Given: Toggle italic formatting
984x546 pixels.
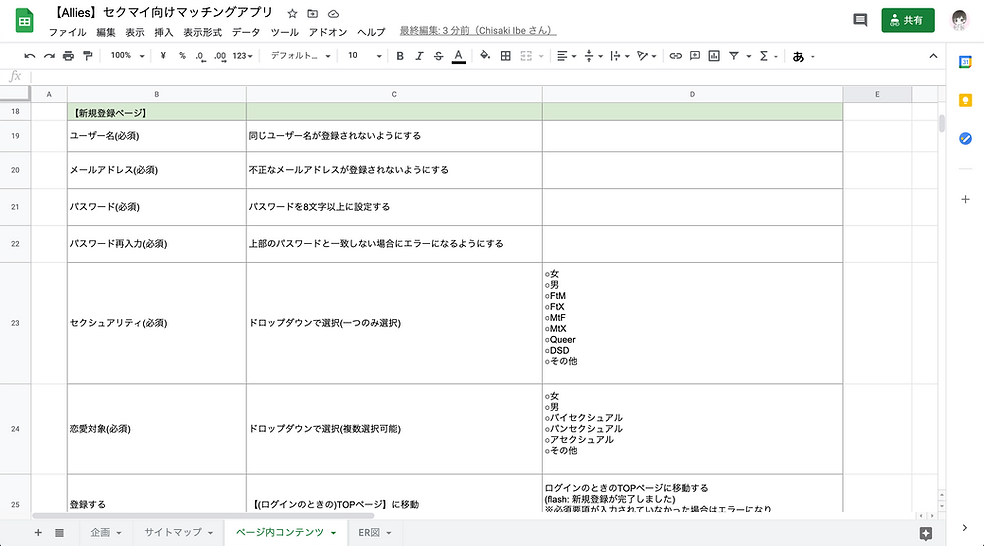Looking at the screenshot, I should (x=419, y=56).
